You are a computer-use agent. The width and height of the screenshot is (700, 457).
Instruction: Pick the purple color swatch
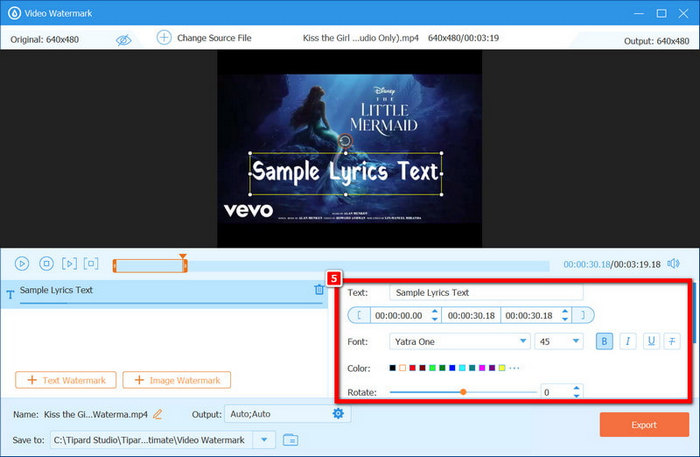click(492, 368)
